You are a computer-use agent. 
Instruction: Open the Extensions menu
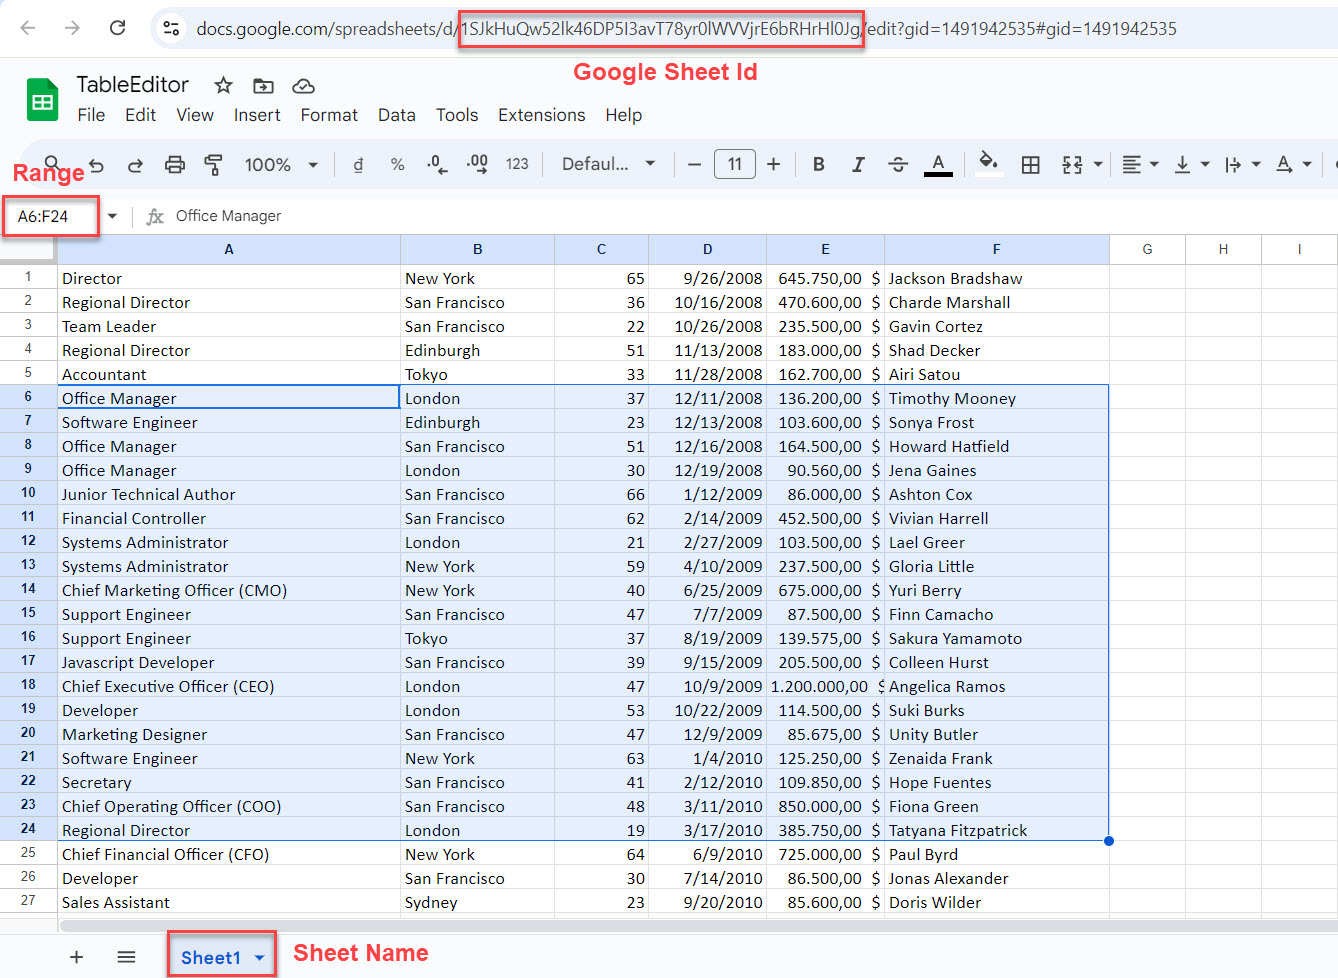(541, 115)
